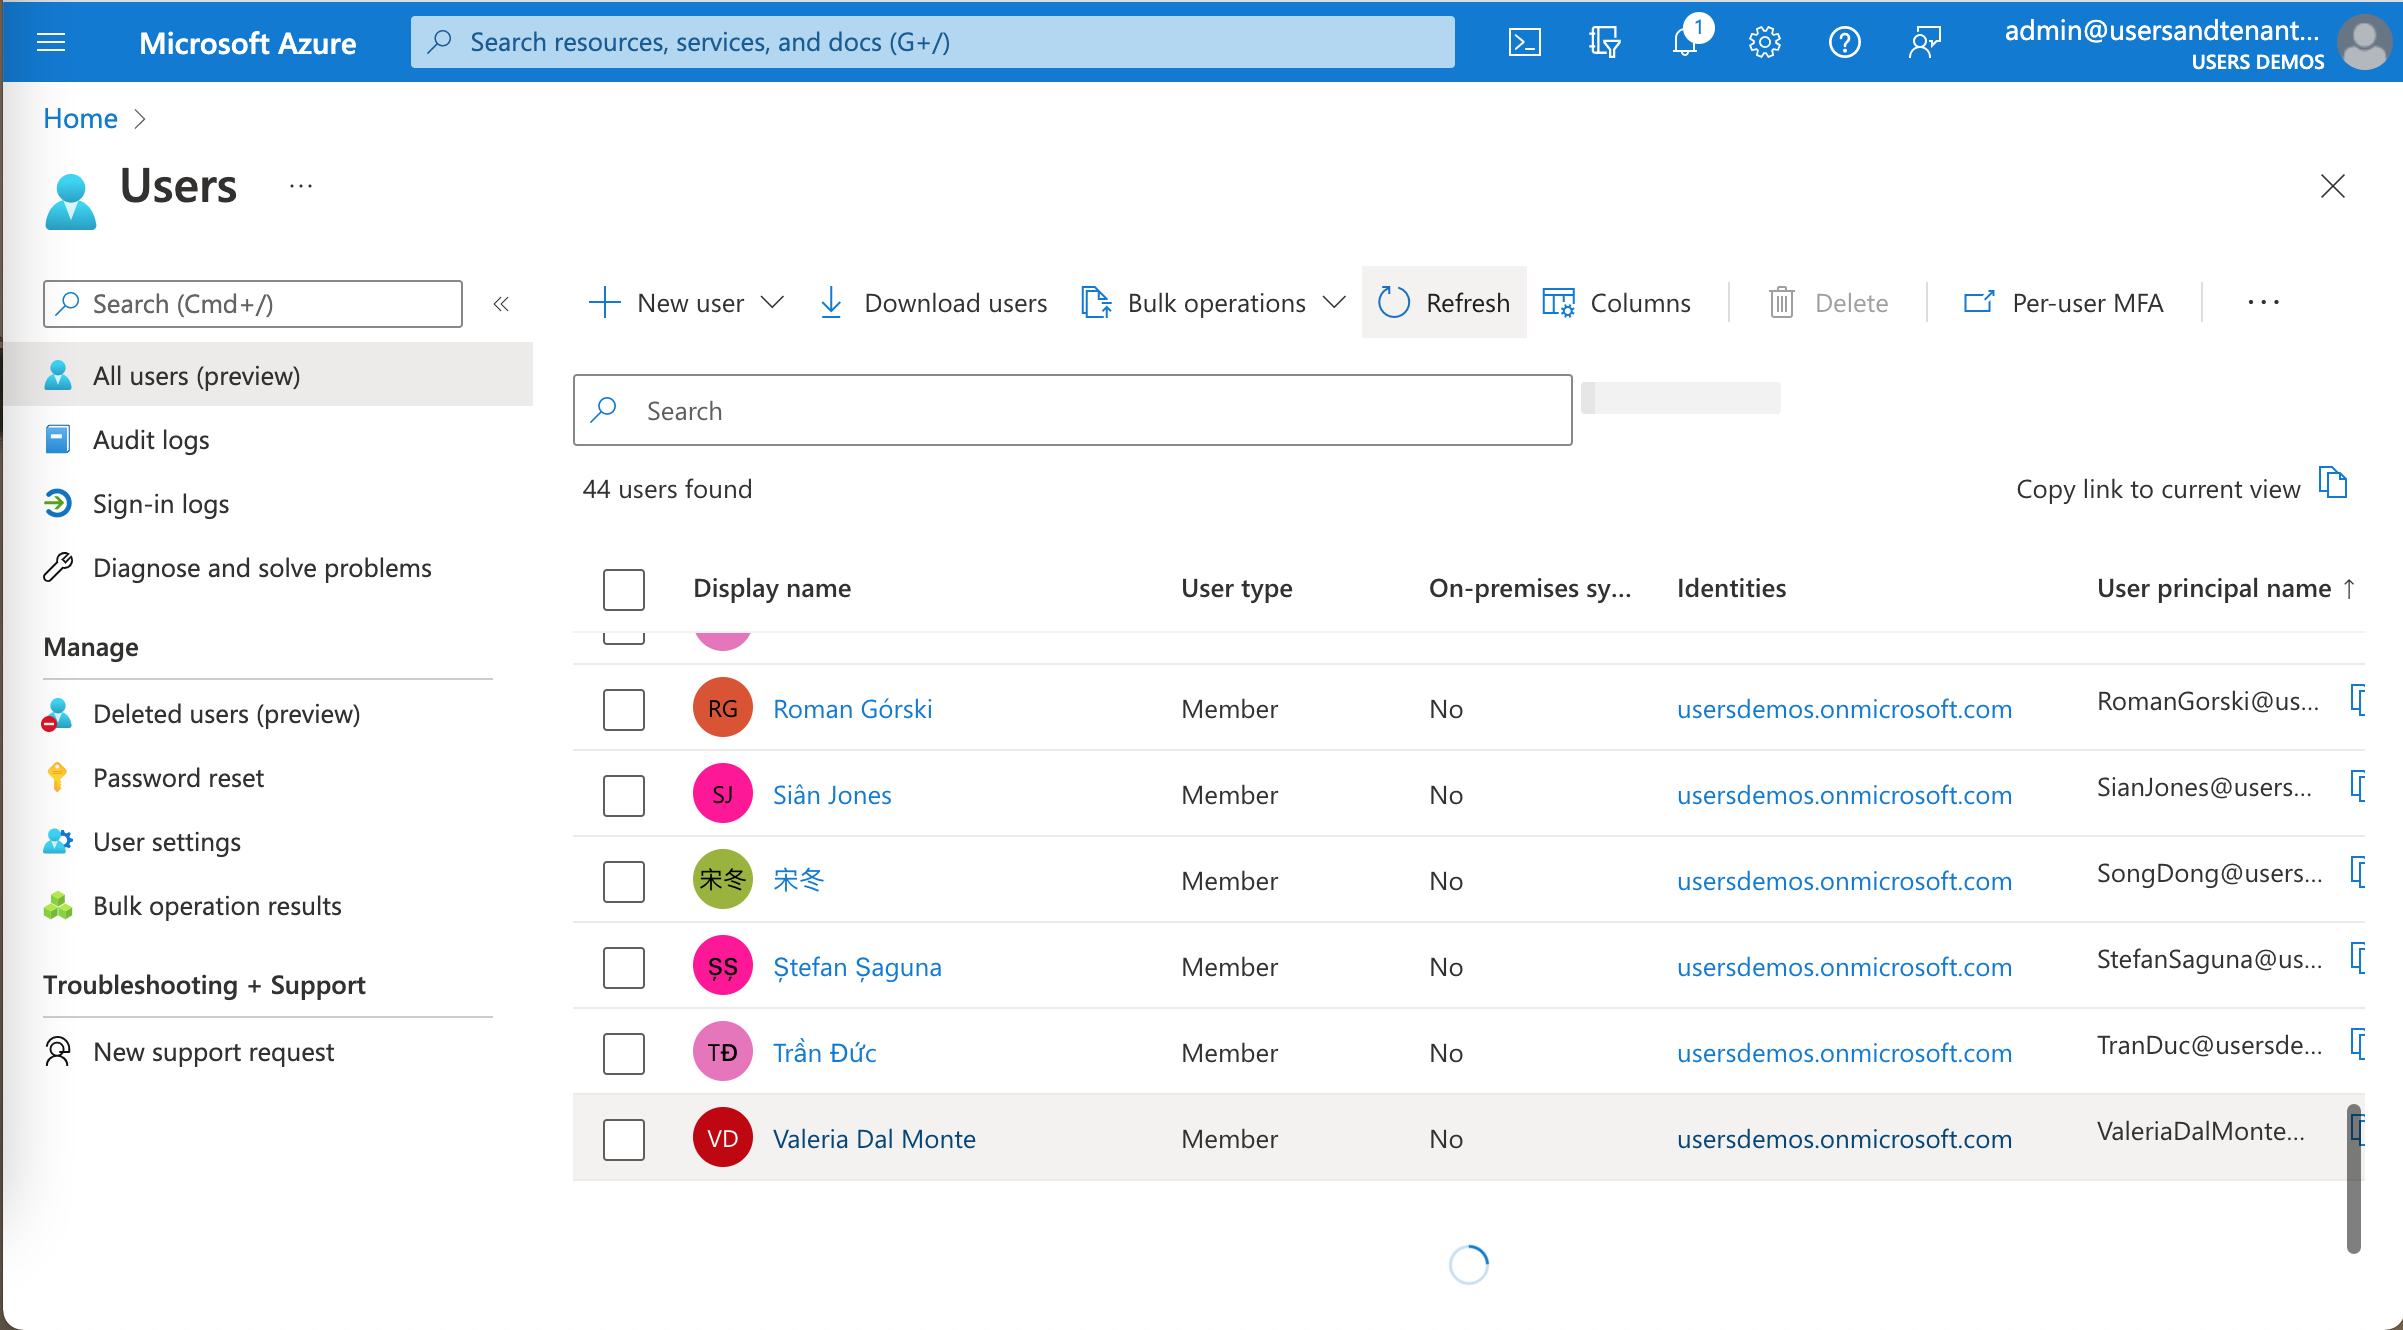Click the User type column header
The image size is (2403, 1330).
tap(1236, 588)
